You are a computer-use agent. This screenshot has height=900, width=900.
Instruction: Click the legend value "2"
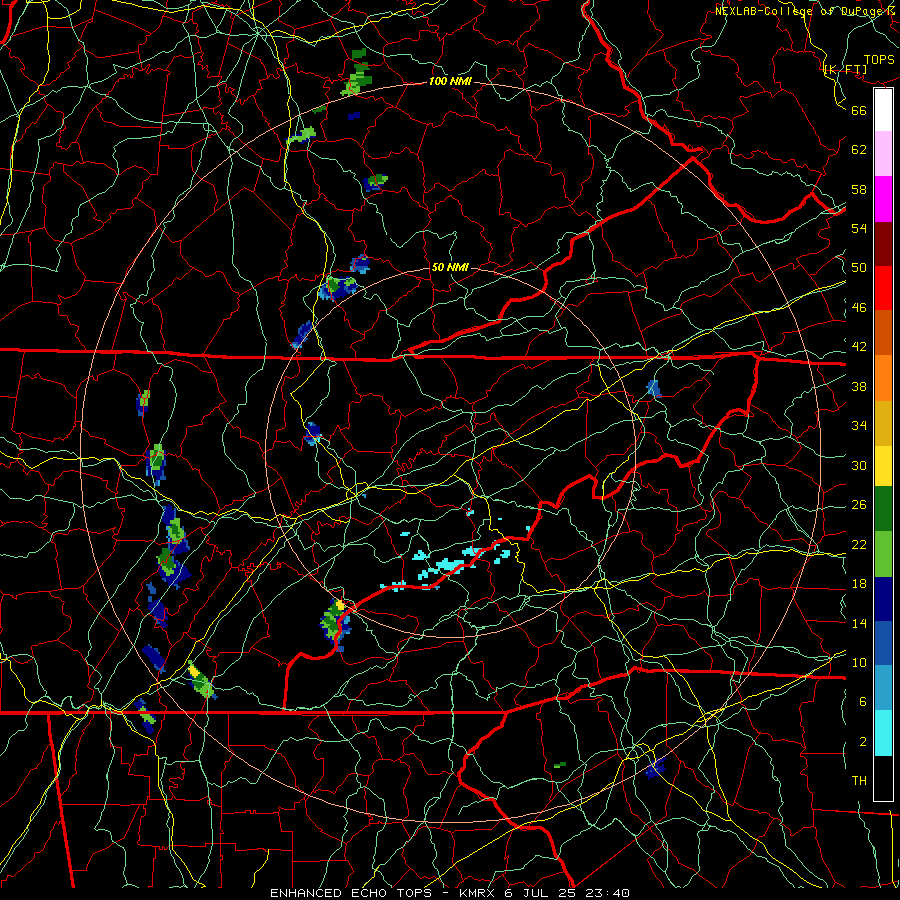pyautogui.click(x=863, y=742)
